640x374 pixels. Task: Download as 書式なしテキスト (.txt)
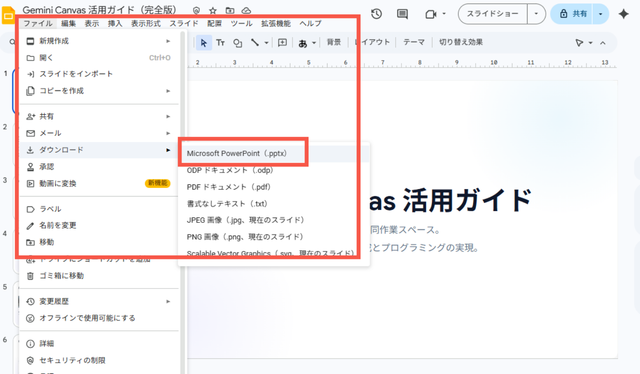click(274, 203)
